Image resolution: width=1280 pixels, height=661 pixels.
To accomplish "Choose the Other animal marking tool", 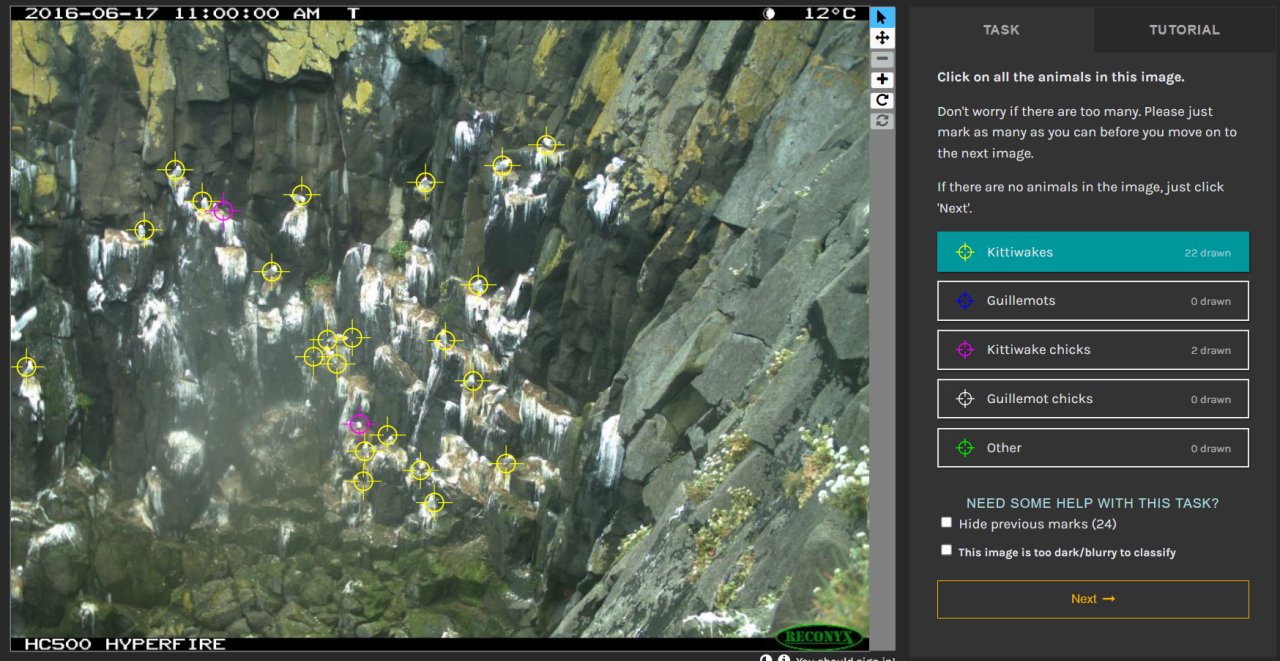I will (x=1093, y=448).
